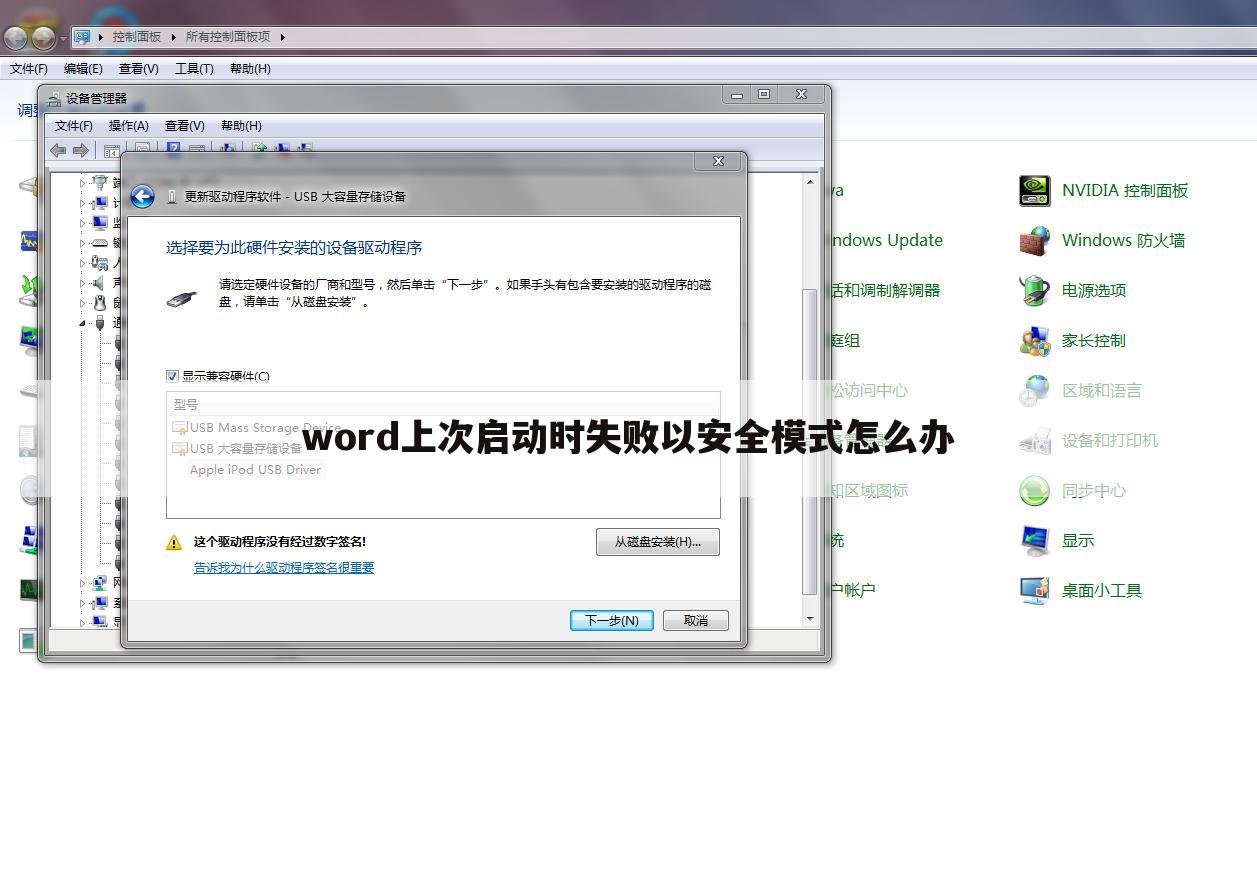Open 家长控制 text link

[1094, 340]
